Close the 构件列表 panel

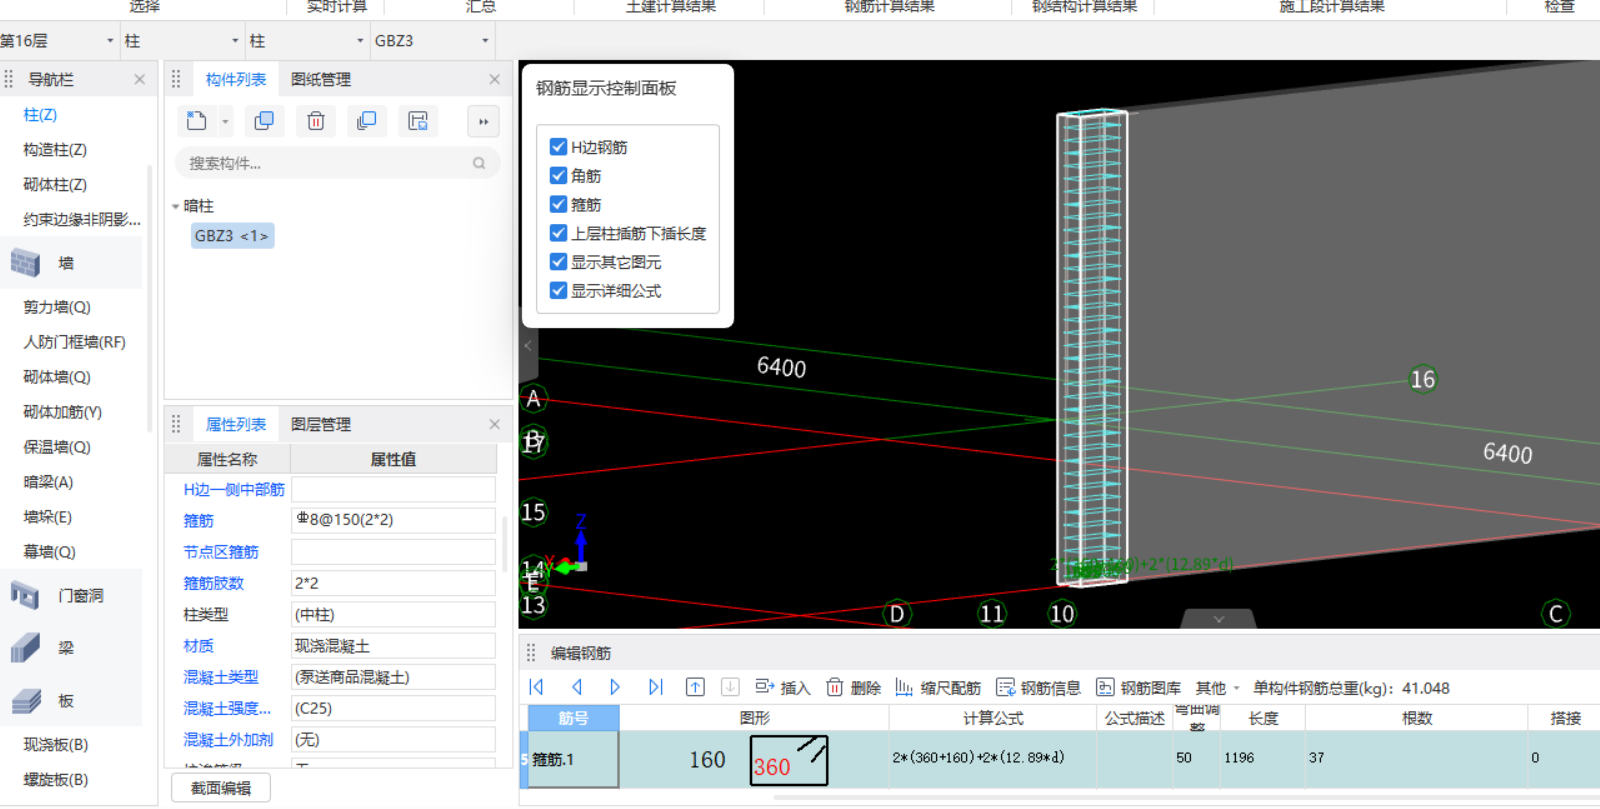tap(494, 79)
